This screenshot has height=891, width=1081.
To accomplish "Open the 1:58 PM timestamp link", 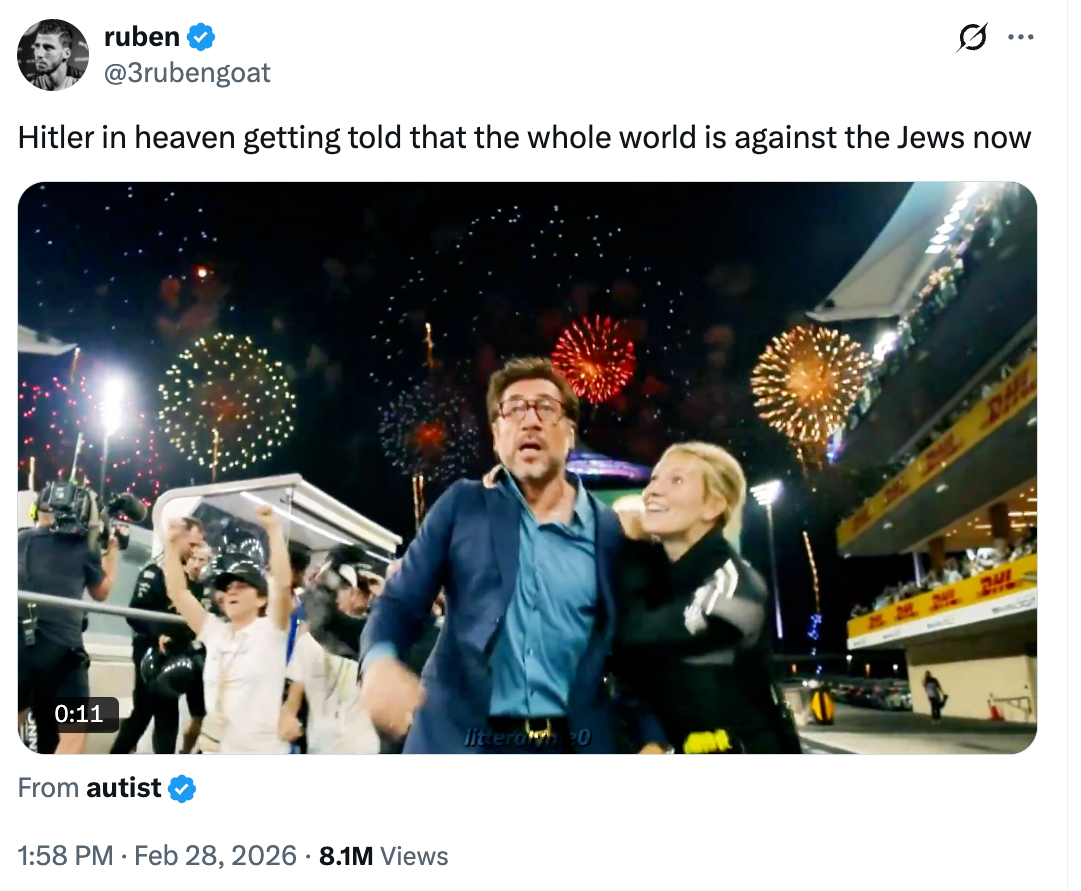I will [65, 856].
